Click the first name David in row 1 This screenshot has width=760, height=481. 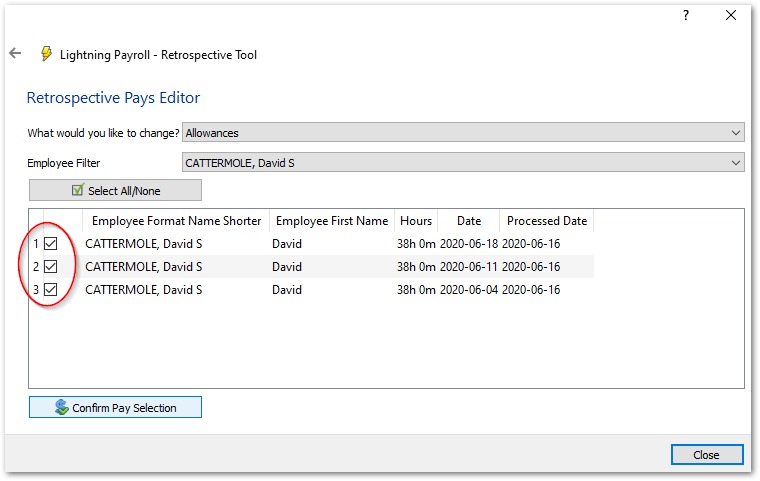click(x=287, y=243)
